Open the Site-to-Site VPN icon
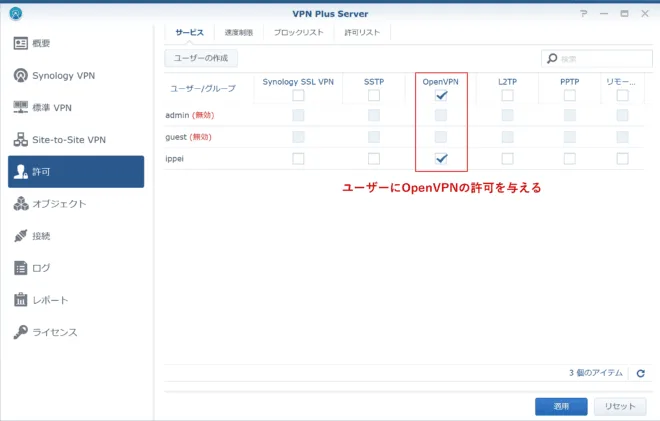Screen dimensions: 660x421 (x=21, y=139)
